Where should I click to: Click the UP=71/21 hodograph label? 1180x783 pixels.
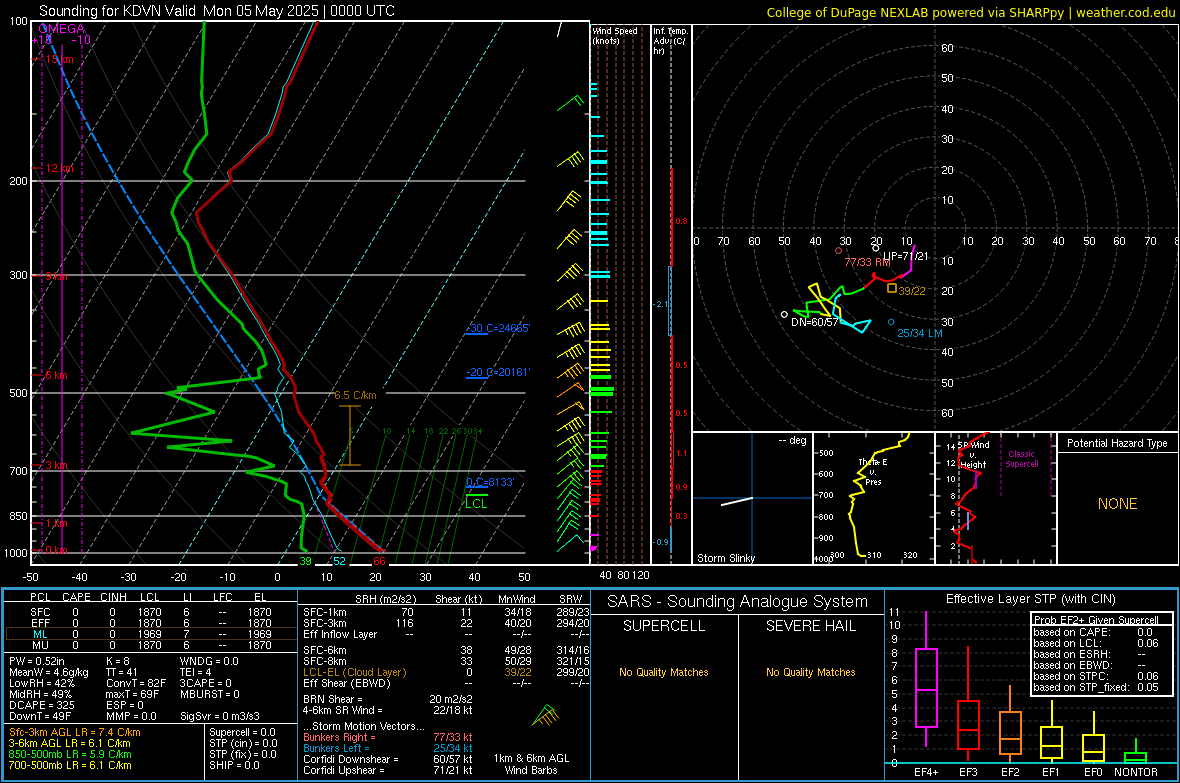905,256
